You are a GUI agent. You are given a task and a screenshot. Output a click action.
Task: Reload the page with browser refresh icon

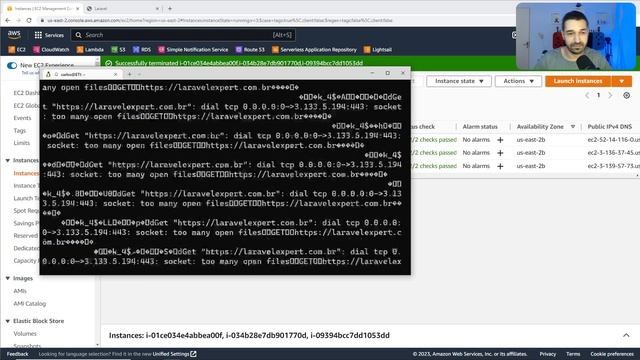pyautogui.click(x=29, y=20)
